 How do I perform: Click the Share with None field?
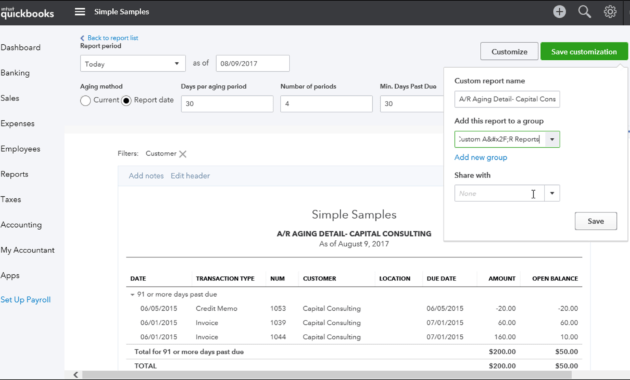click(499, 193)
